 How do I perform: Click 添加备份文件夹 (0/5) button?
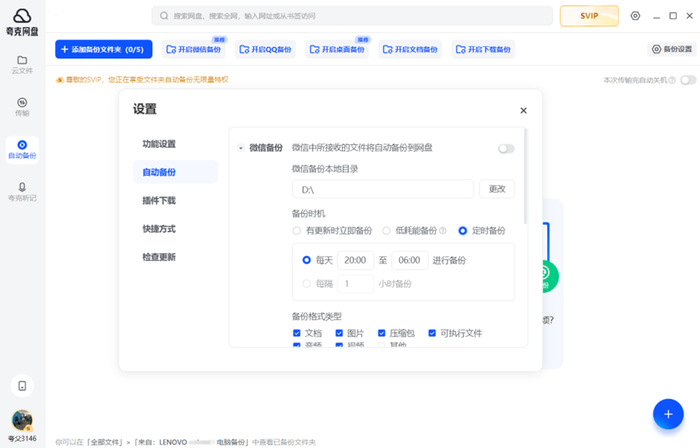(x=104, y=49)
